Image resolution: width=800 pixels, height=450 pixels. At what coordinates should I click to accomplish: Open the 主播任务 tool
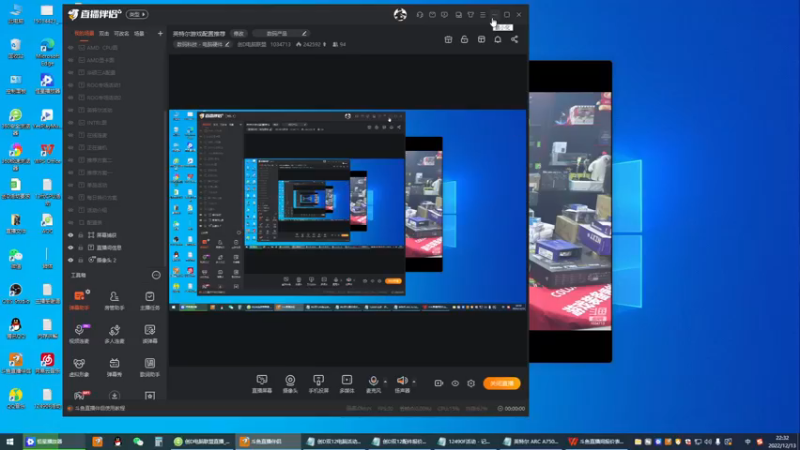point(149,300)
